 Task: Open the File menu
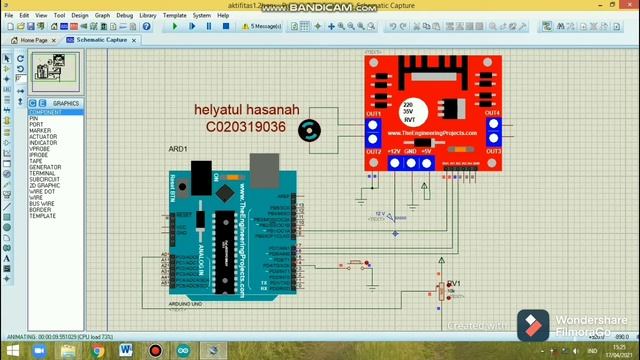pyautogui.click(x=9, y=16)
